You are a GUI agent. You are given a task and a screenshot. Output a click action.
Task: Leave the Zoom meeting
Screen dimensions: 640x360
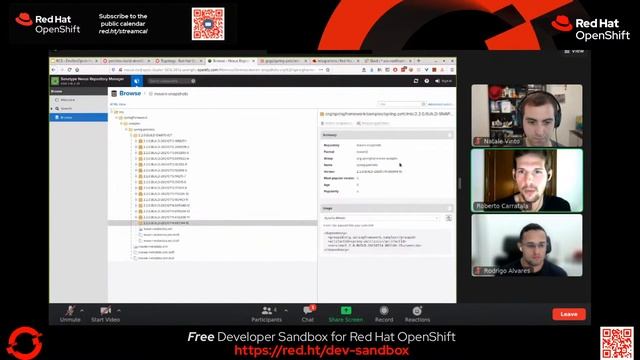[569, 314]
